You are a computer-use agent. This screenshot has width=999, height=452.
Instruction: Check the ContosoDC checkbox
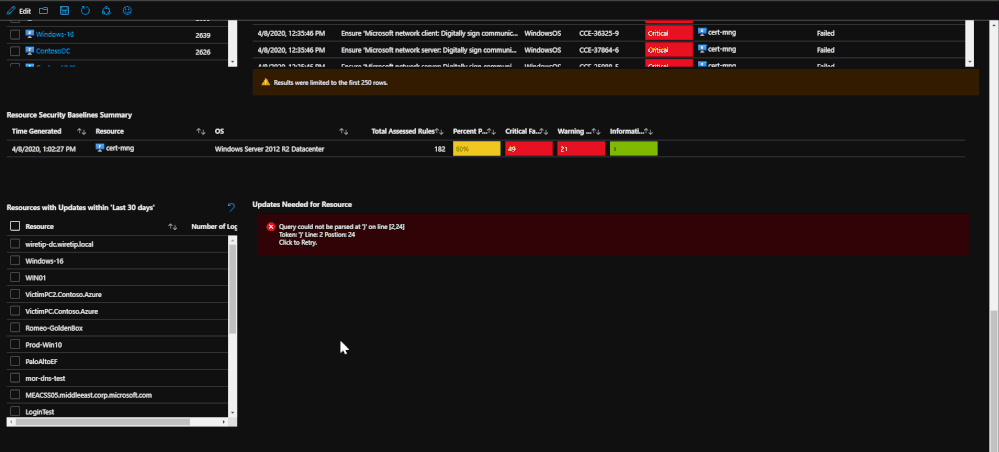15,52
